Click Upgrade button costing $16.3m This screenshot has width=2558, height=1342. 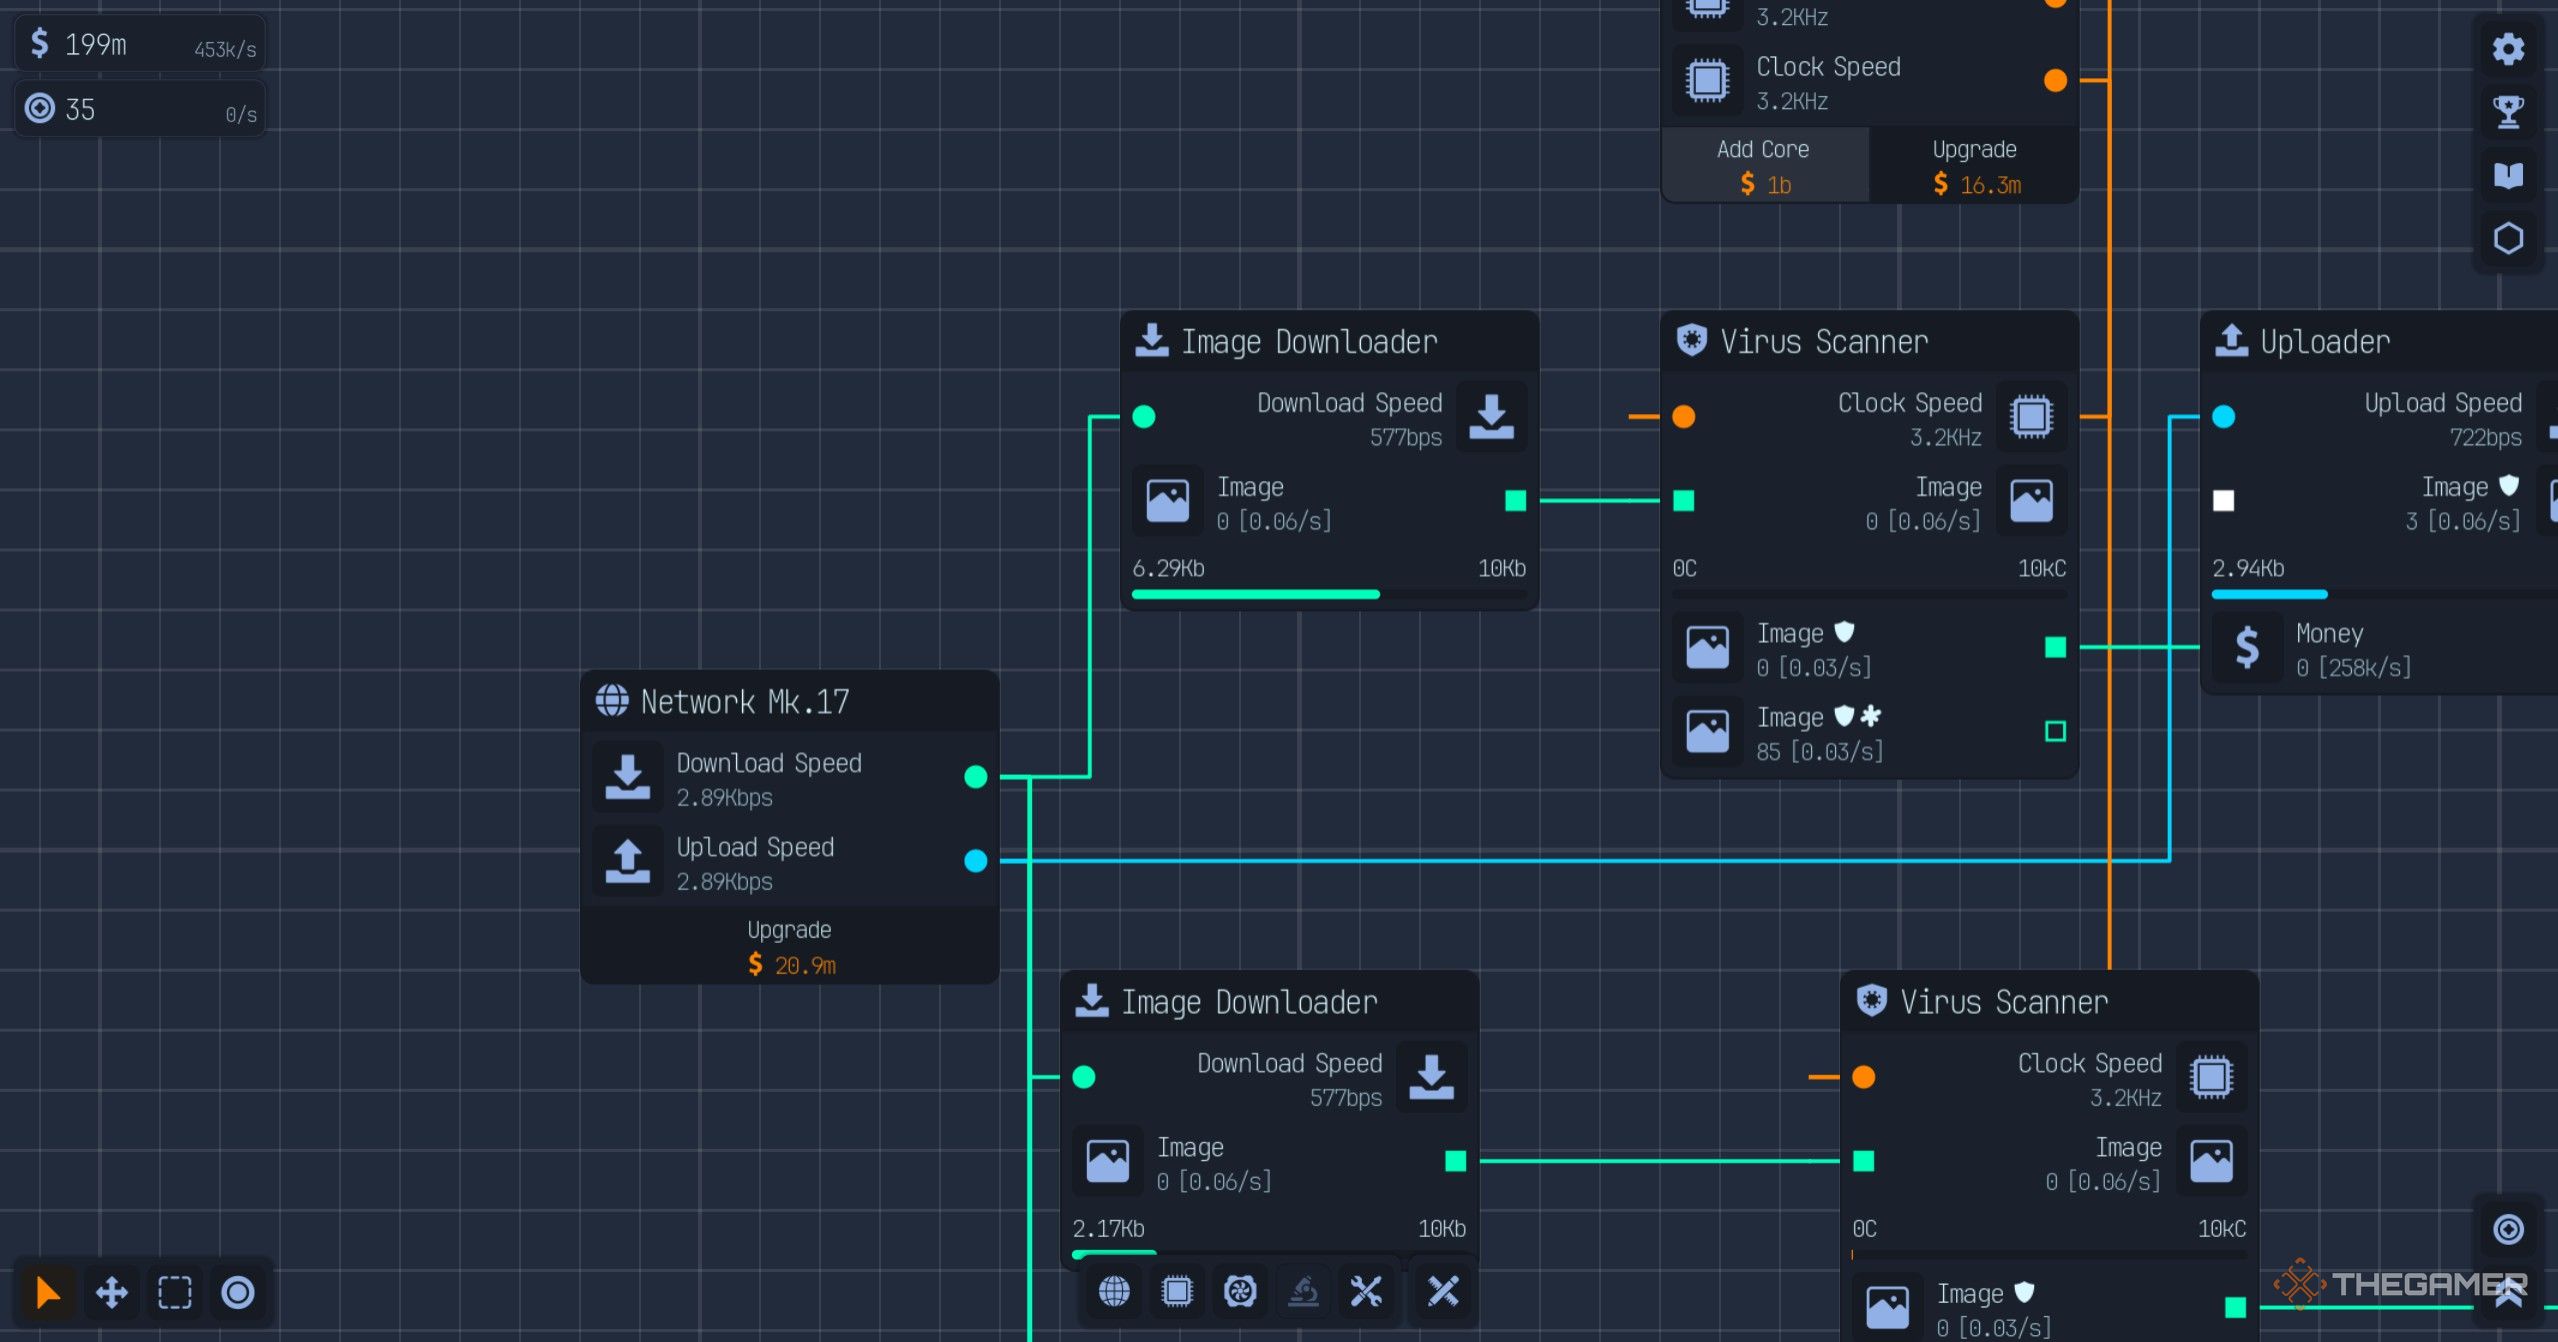(x=1974, y=166)
